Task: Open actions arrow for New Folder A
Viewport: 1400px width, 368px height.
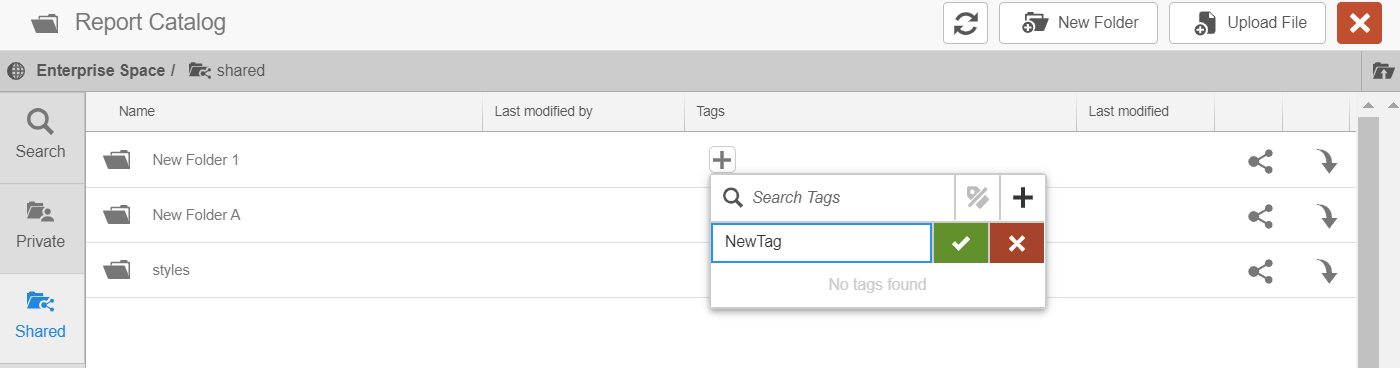Action: pos(1328,216)
